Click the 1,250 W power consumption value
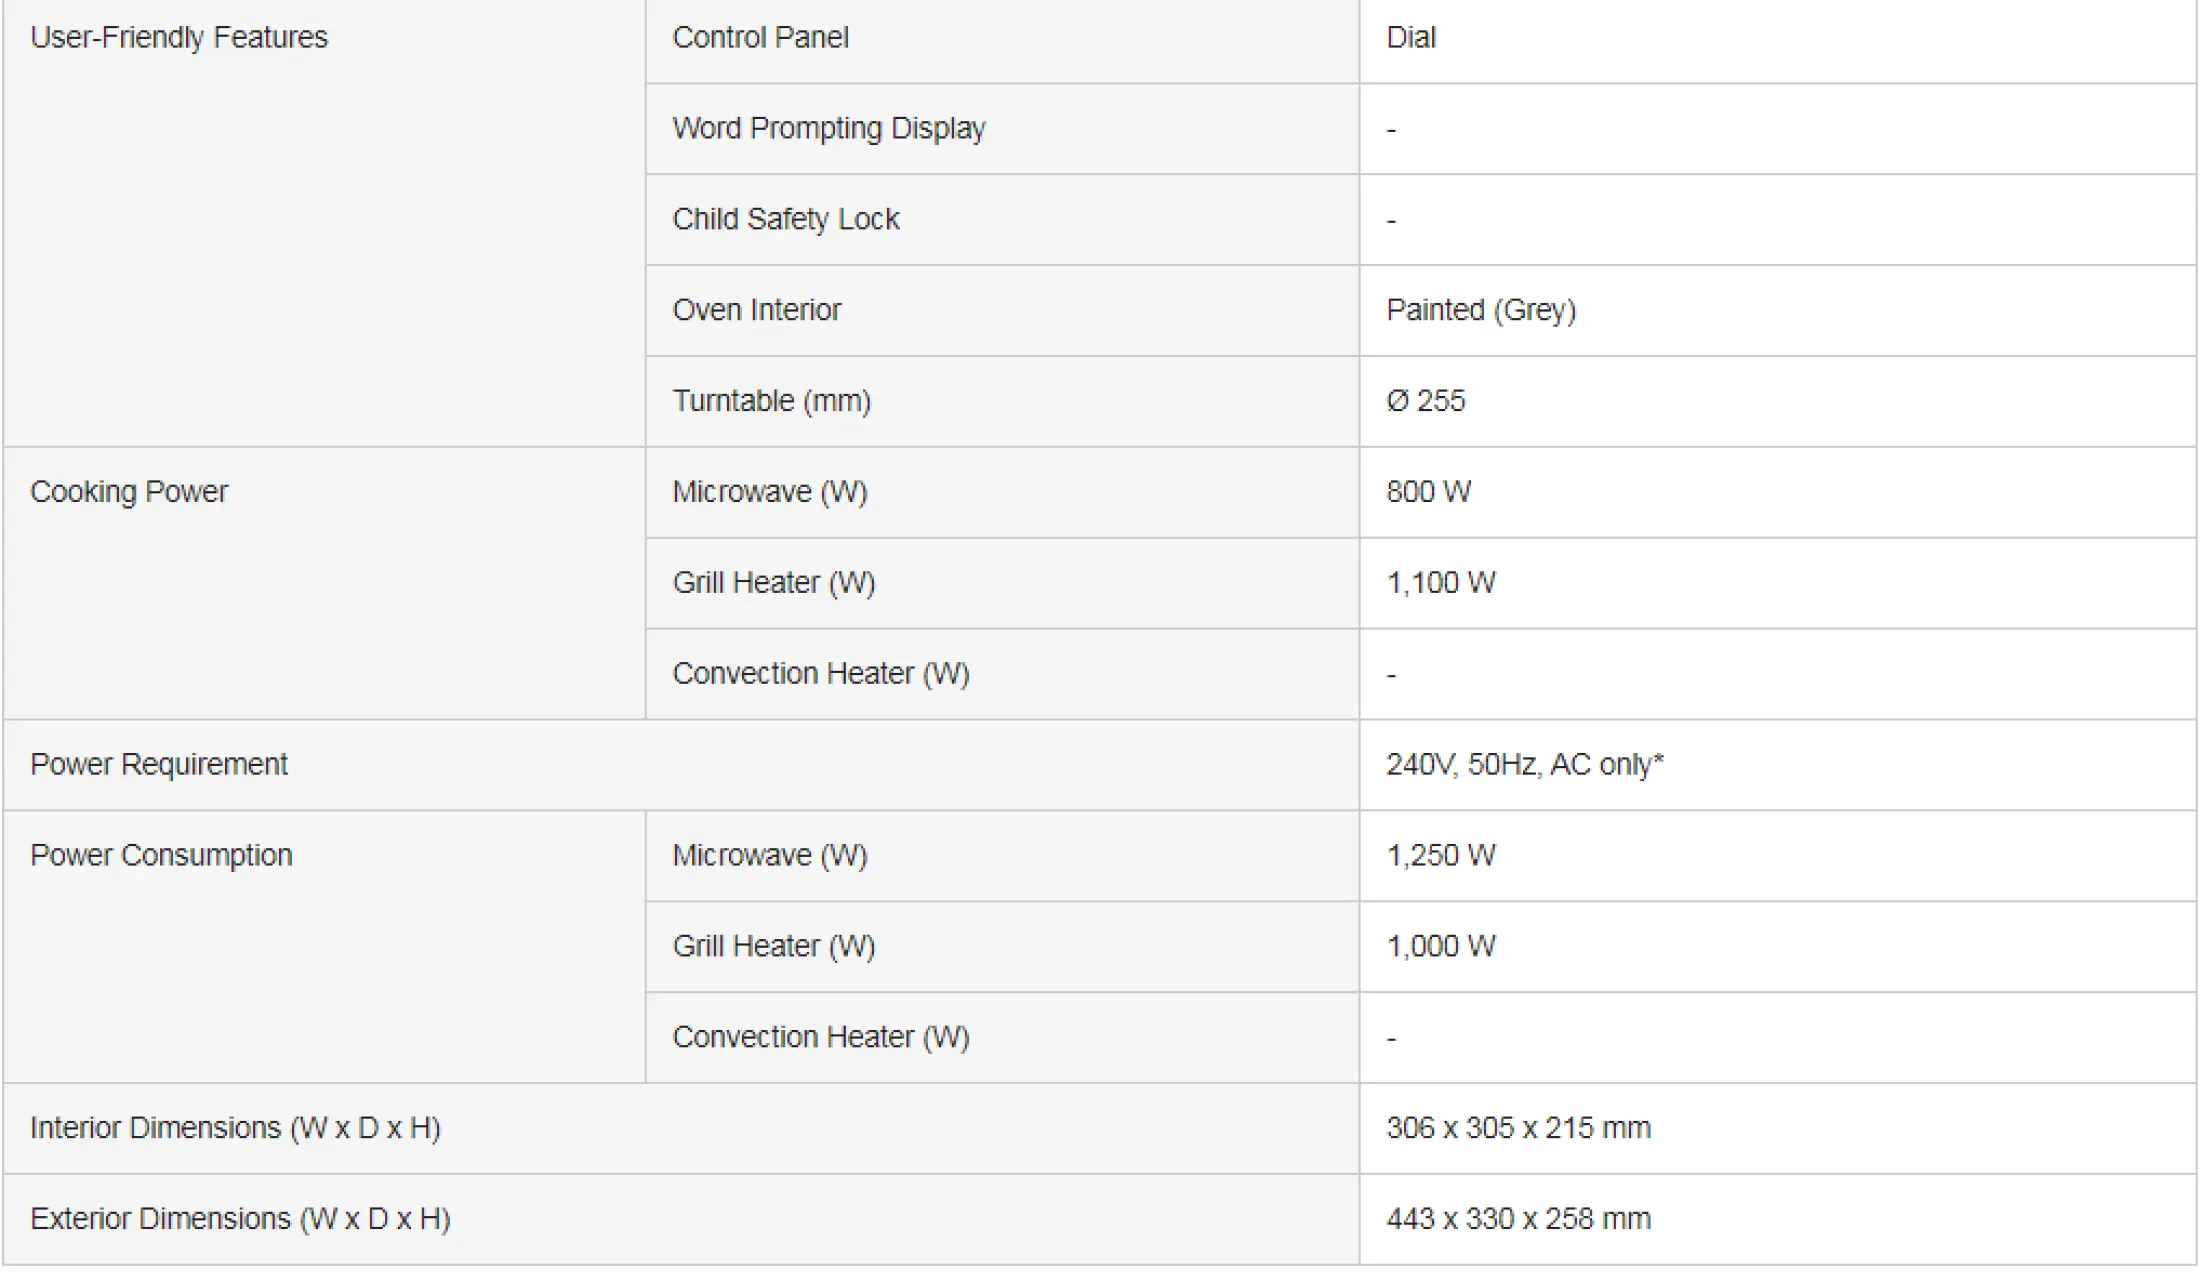Image resolution: width=2200 pixels, height=1281 pixels. (1441, 855)
